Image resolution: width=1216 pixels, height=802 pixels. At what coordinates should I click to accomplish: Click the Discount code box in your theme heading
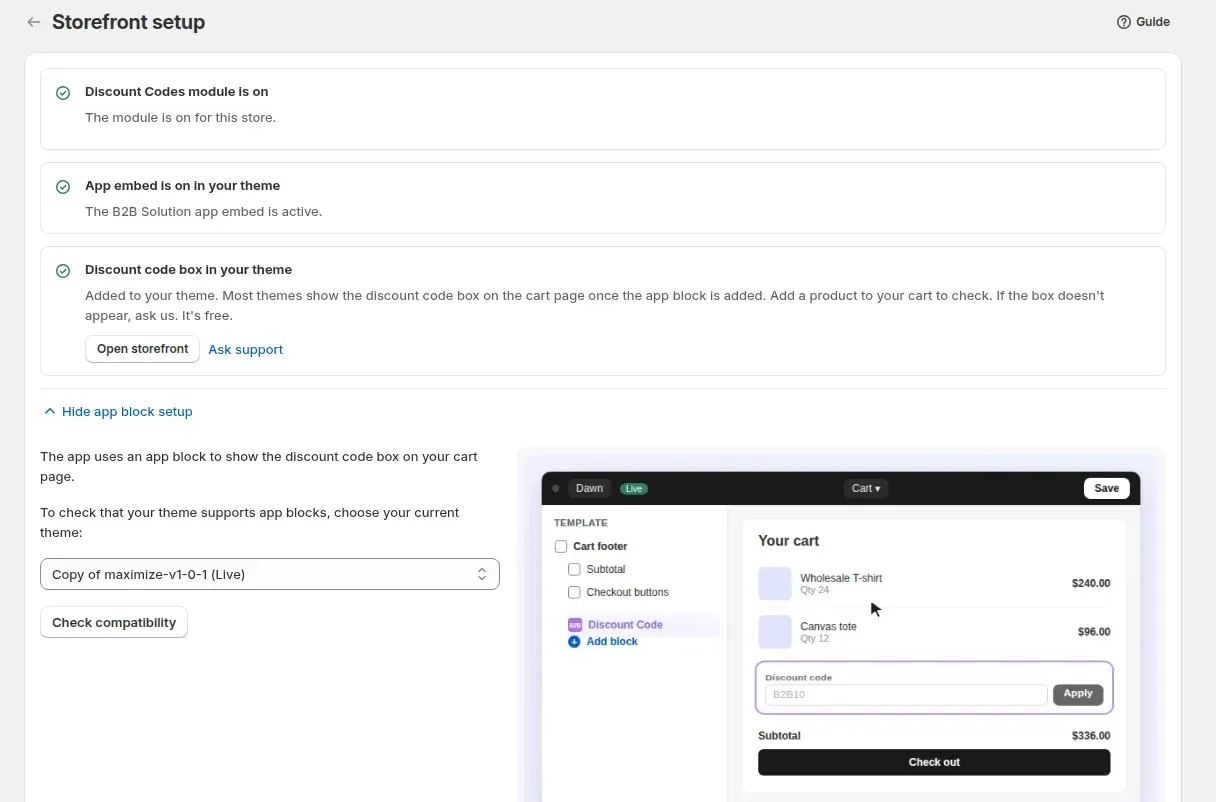(188, 269)
